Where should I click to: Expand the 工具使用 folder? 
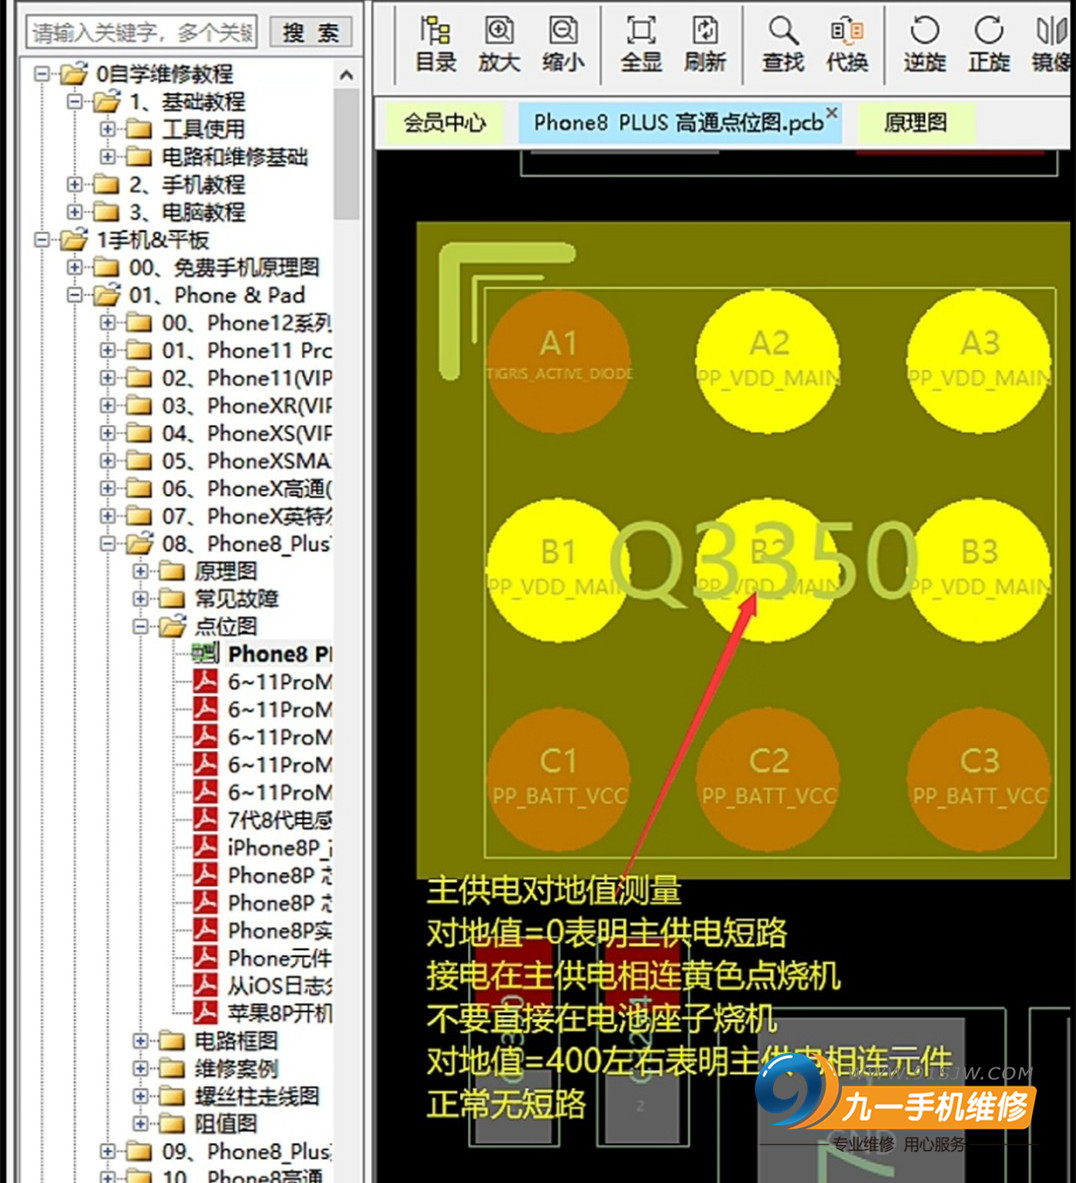click(108, 129)
